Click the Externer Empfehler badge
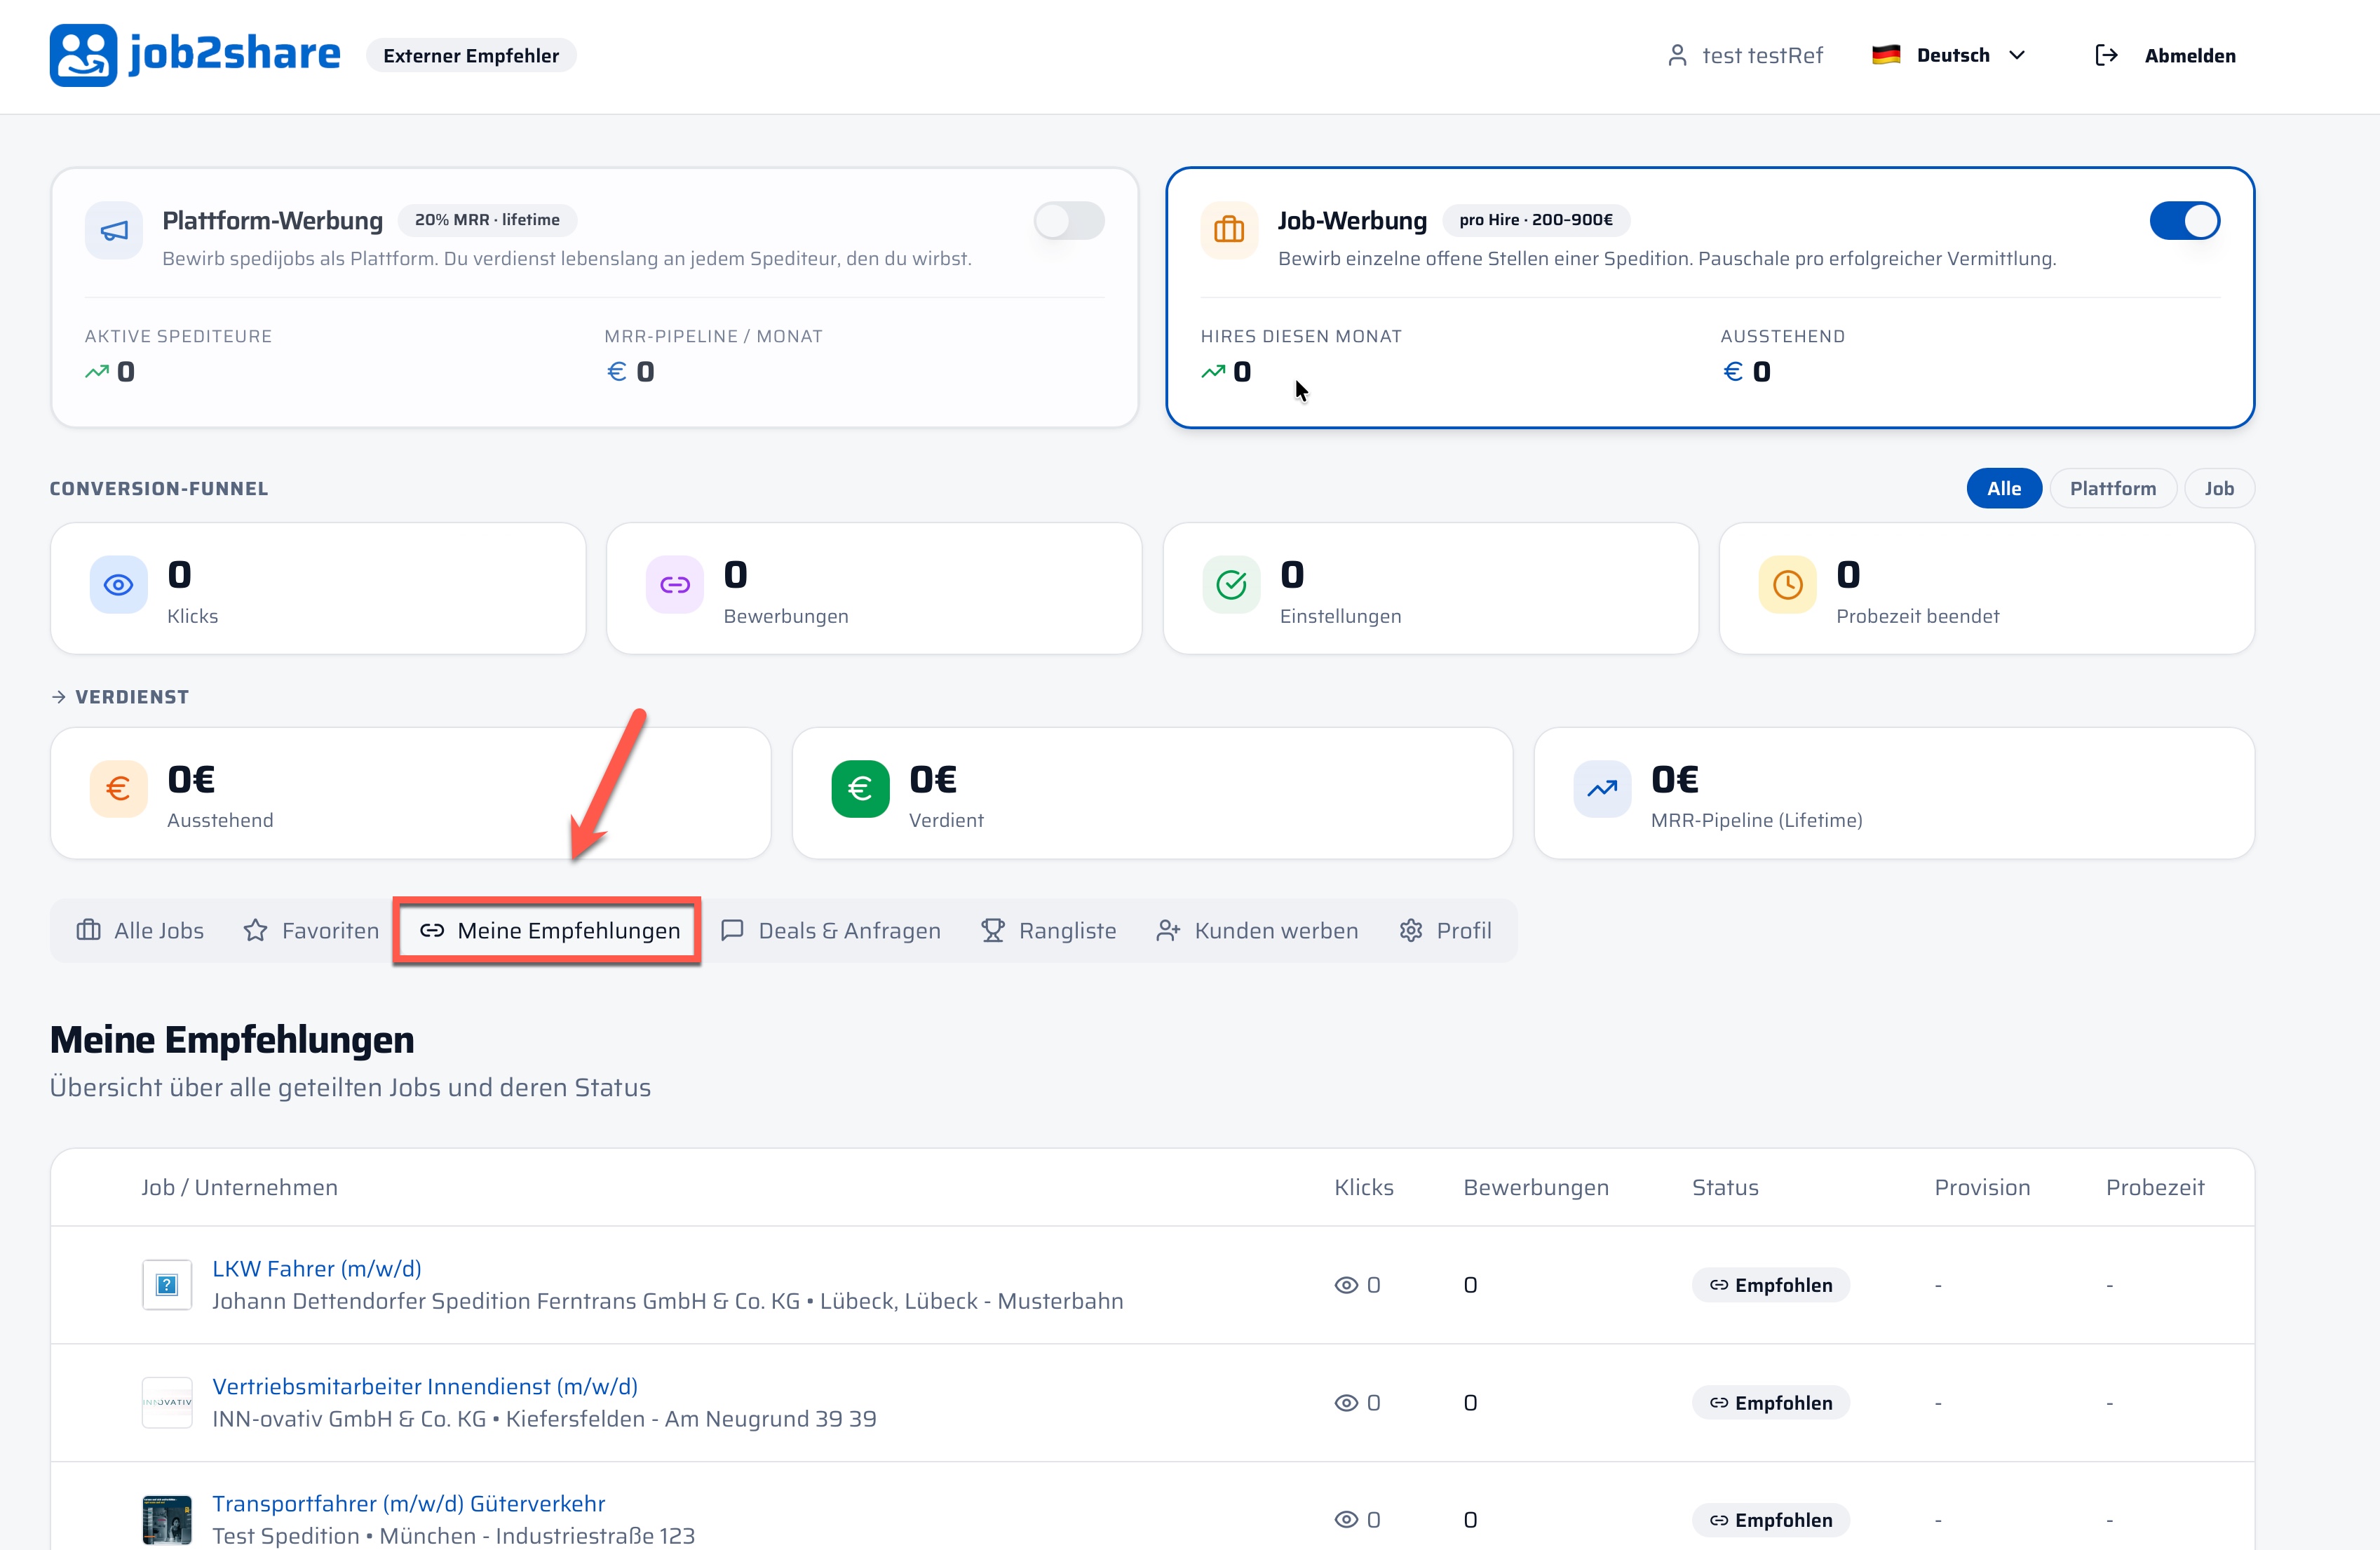 pos(471,56)
